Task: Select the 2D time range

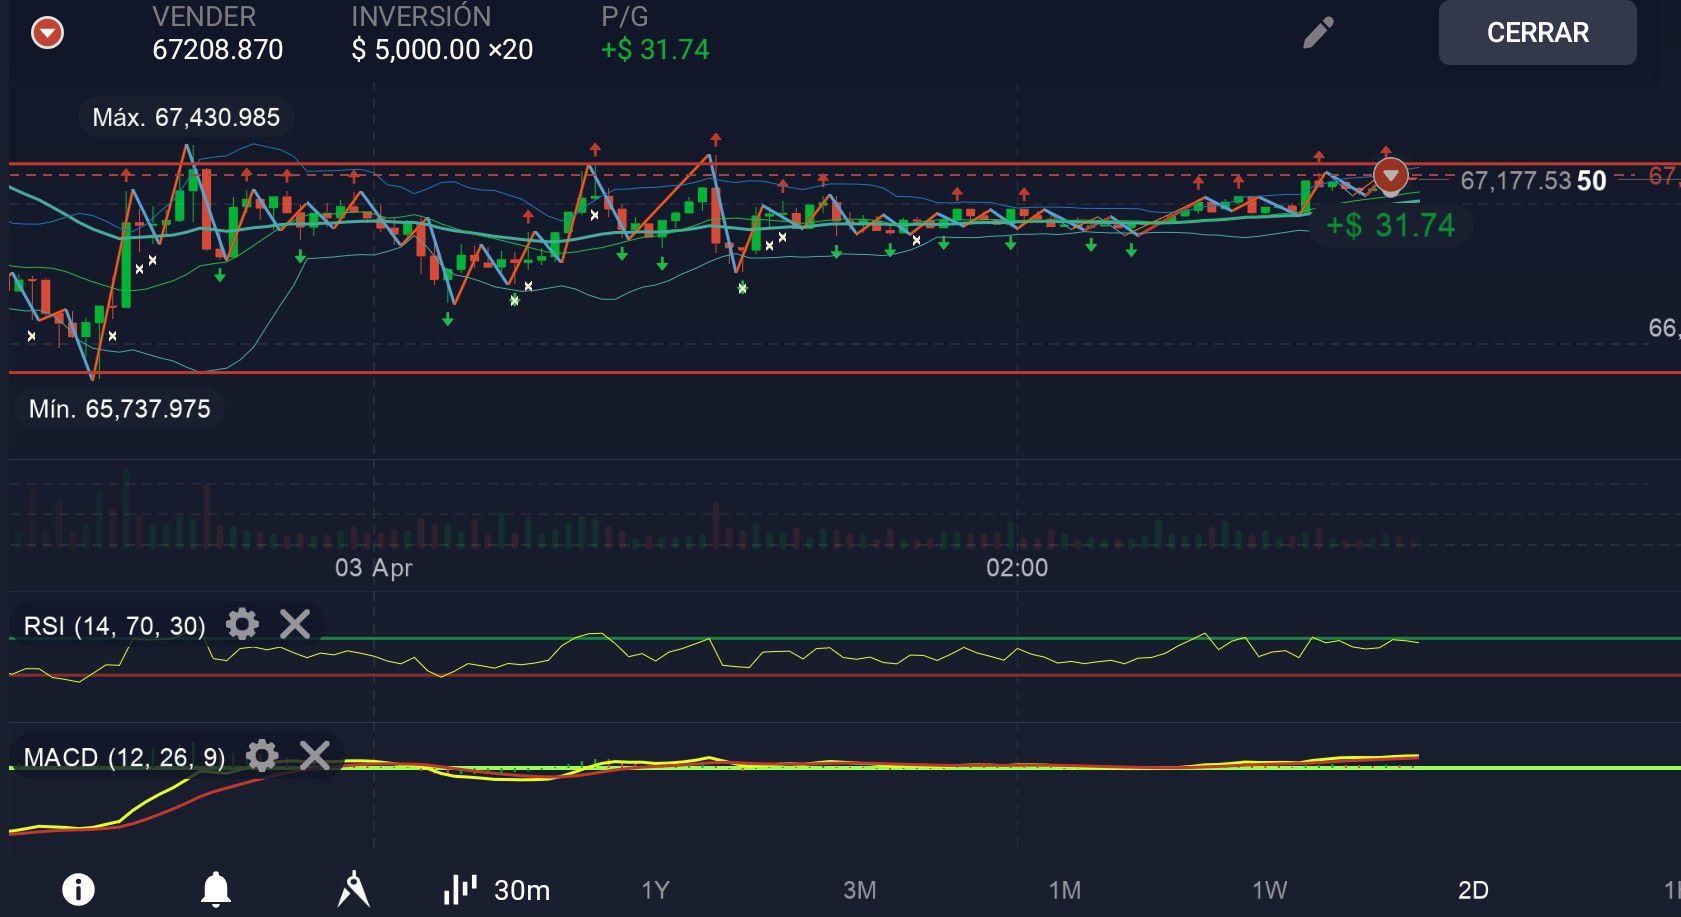Action: pos(1472,890)
